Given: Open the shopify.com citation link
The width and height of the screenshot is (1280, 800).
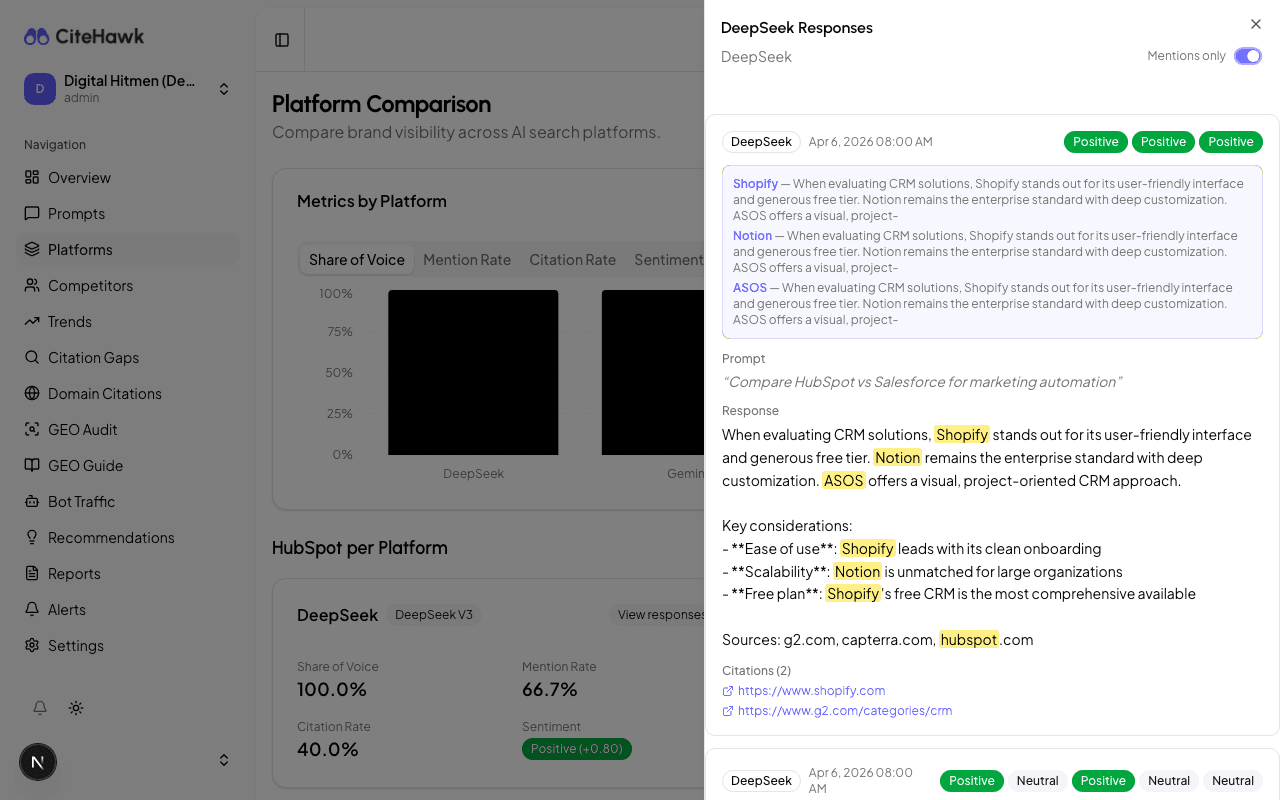Looking at the screenshot, I should (811, 690).
